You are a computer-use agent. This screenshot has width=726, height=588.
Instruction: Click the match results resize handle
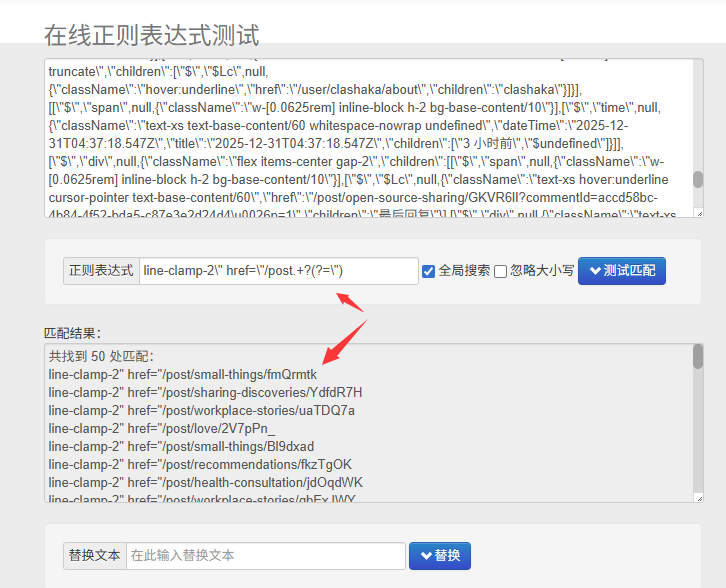point(697,498)
